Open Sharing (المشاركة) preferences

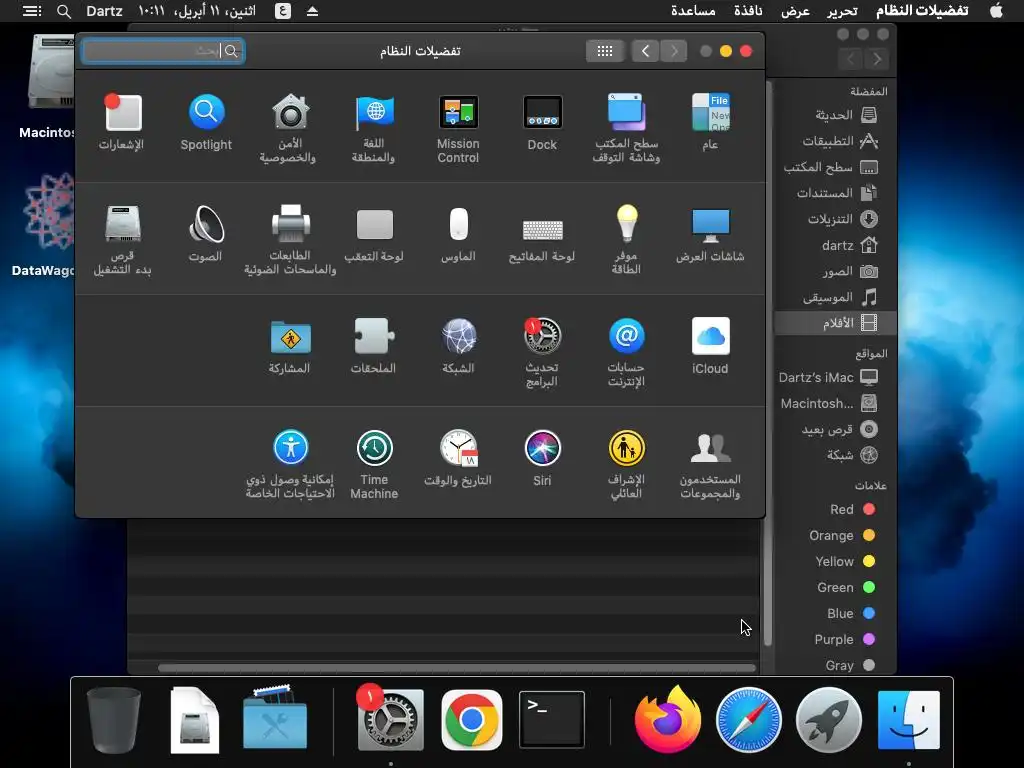point(290,347)
